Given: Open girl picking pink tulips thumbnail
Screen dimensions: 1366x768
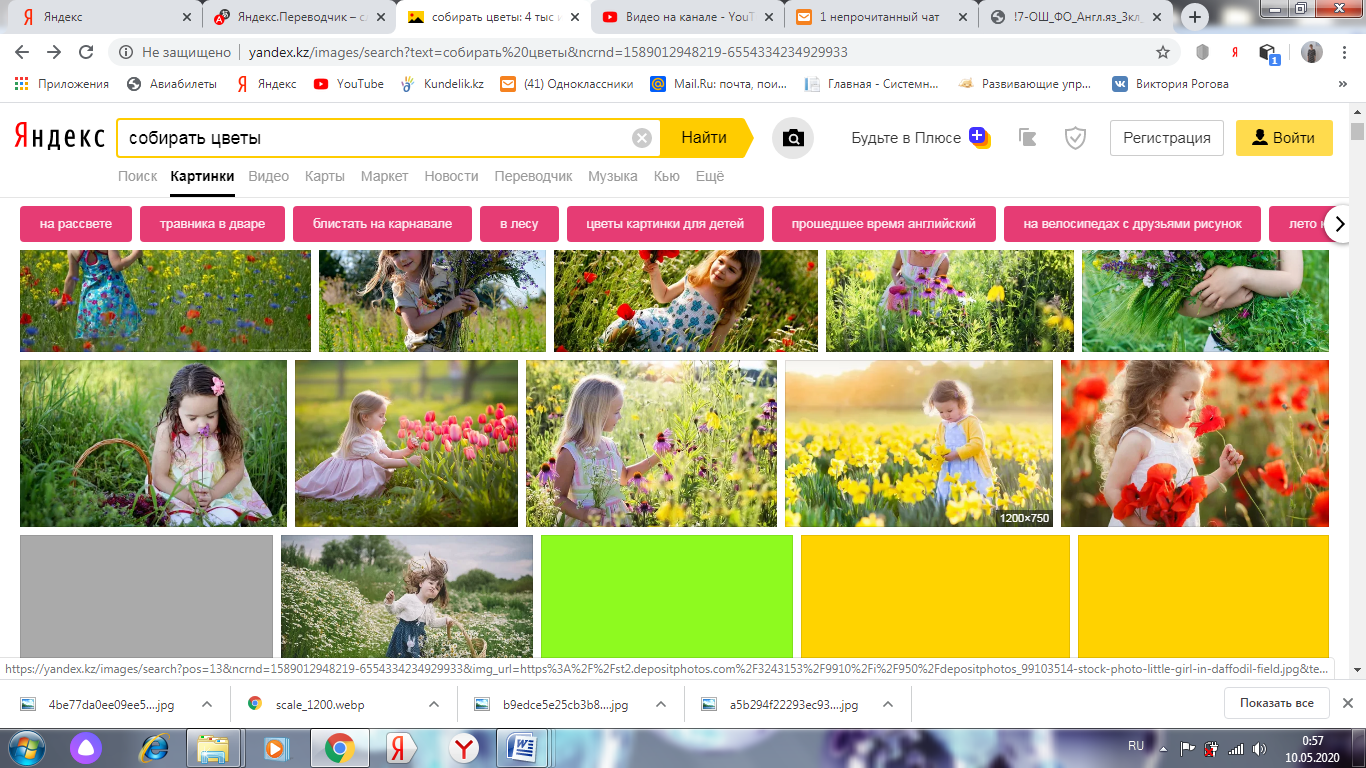Looking at the screenshot, I should 406,443.
